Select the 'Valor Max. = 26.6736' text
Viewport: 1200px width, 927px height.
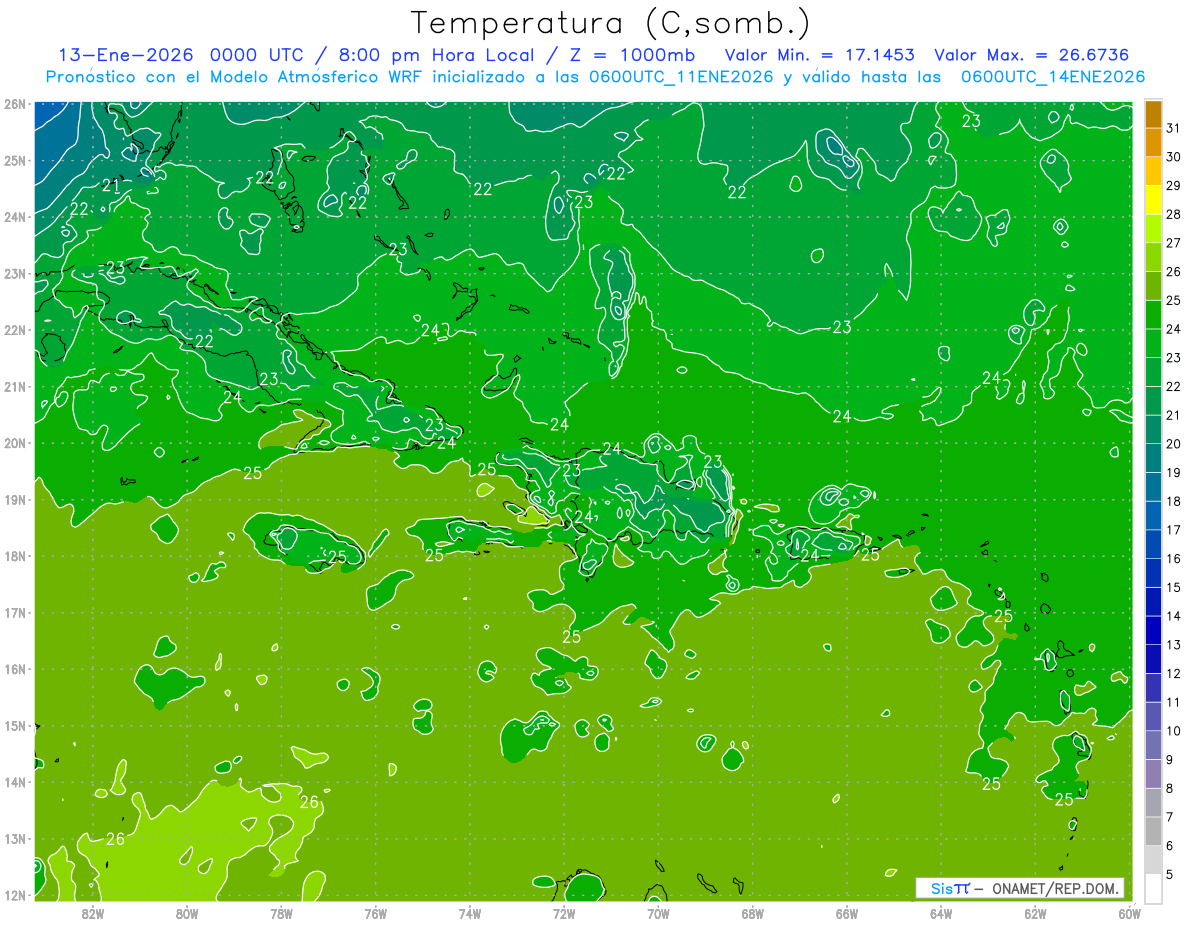coord(1032,55)
